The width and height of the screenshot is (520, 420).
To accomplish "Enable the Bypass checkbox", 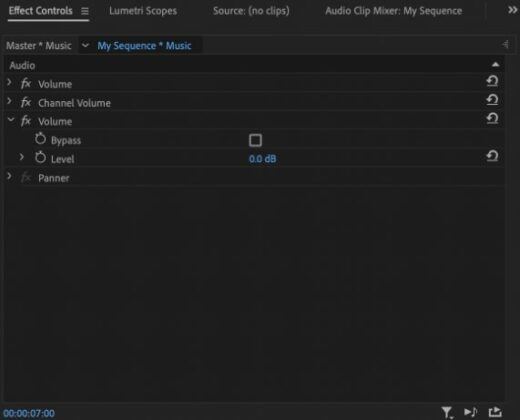I will point(255,140).
